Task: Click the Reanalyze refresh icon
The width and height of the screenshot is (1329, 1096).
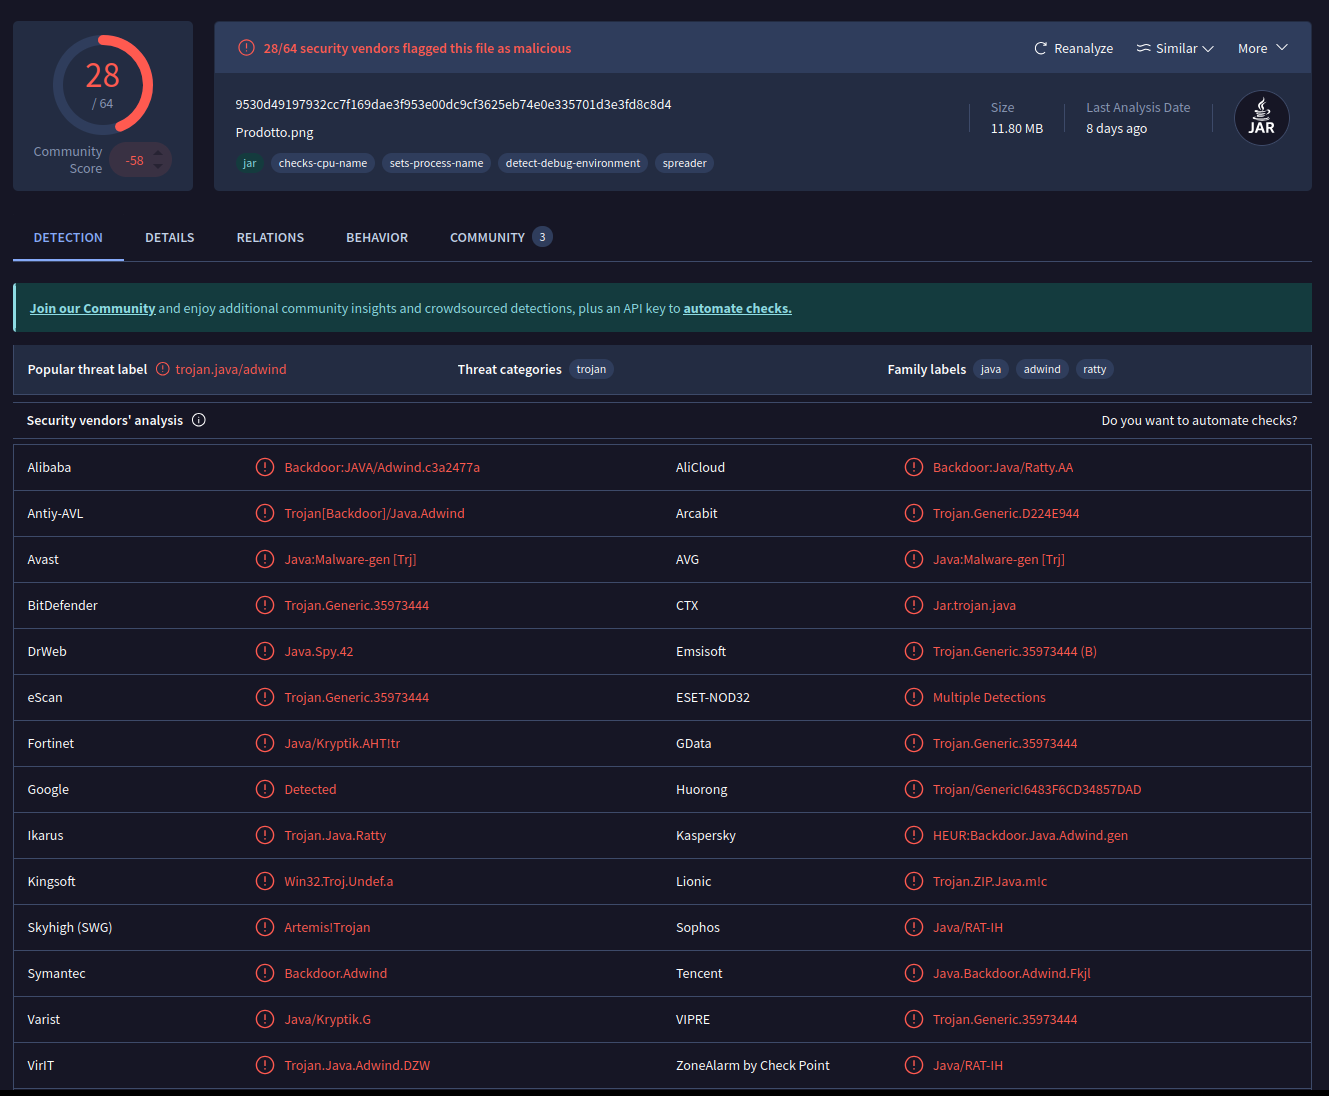Action: [1040, 48]
